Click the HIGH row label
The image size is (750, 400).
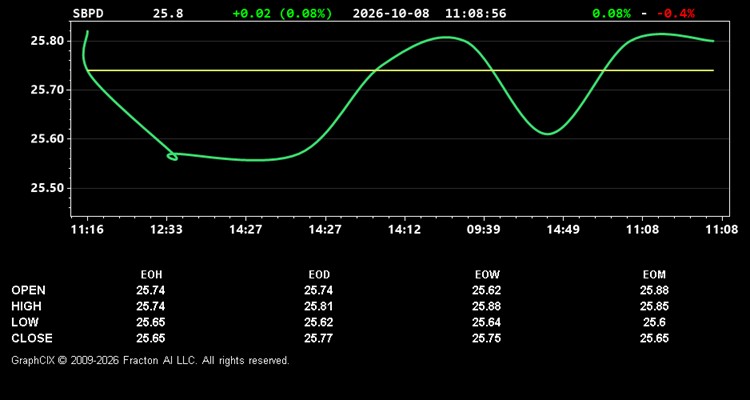tap(26, 306)
